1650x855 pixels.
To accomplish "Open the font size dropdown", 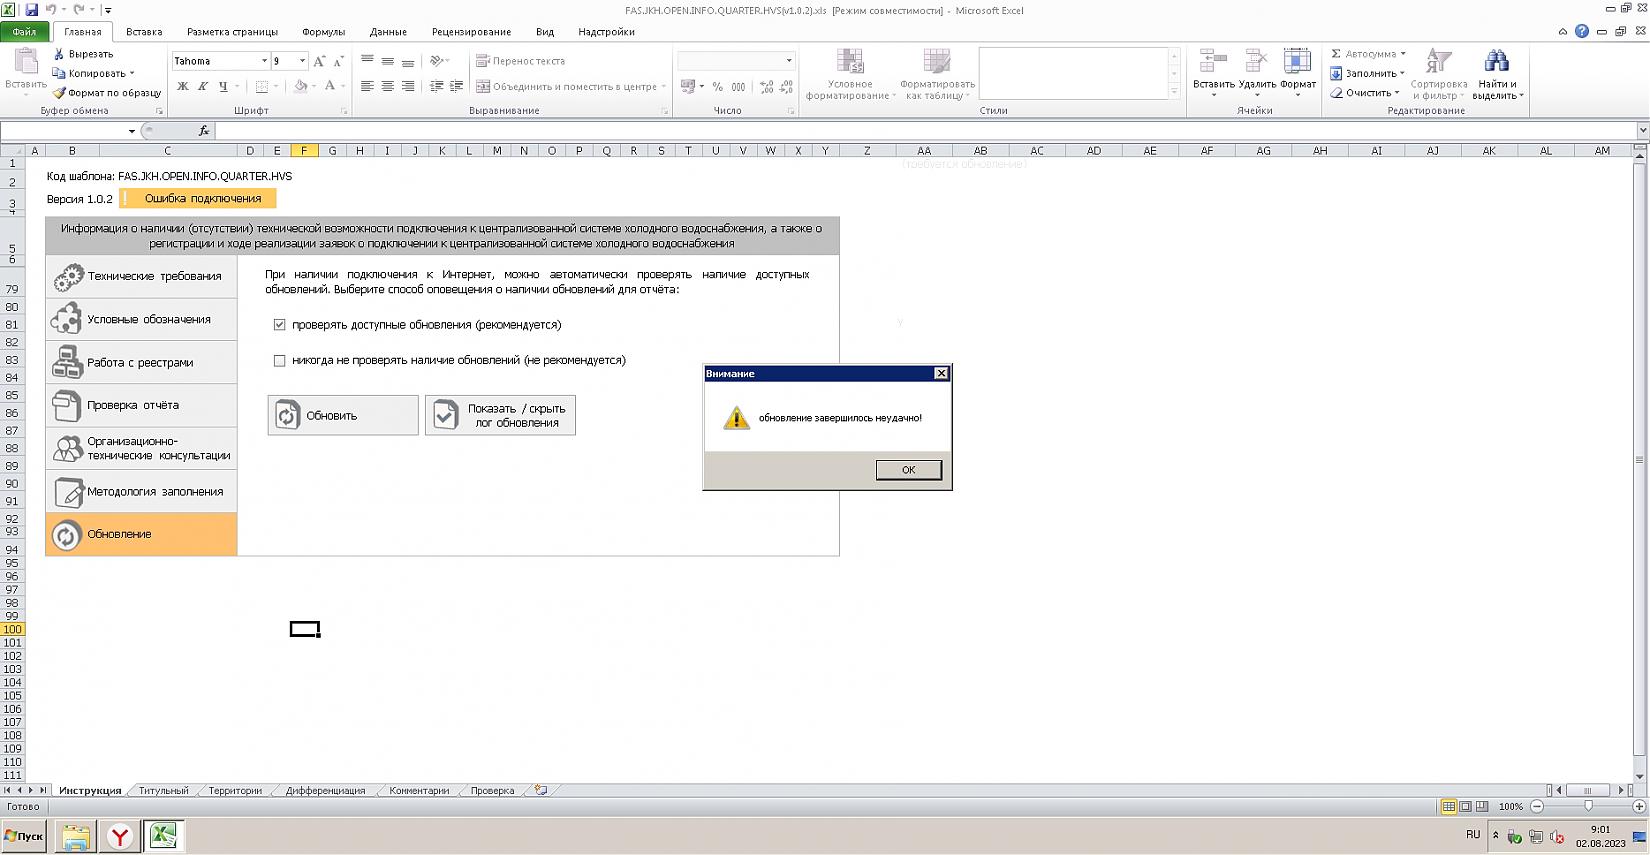I will [302, 61].
